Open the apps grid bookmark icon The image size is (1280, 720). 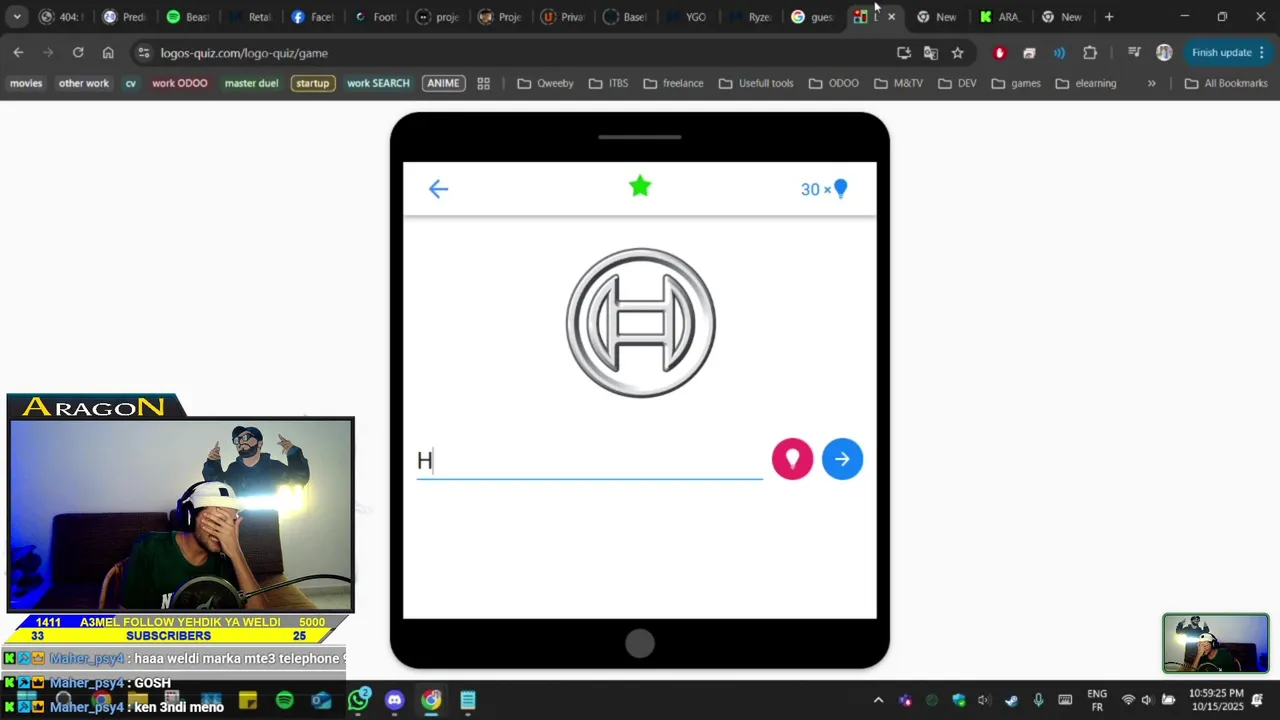point(484,83)
